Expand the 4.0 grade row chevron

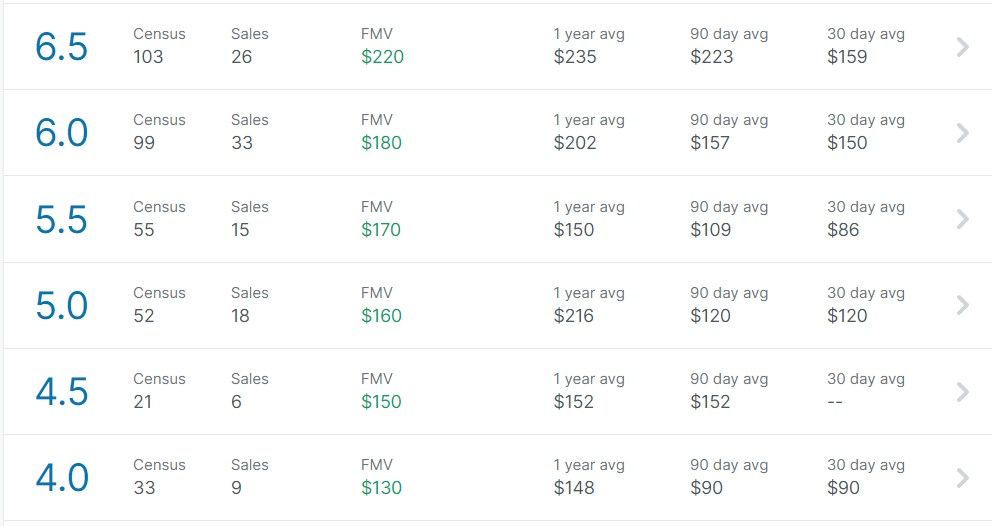pos(963,478)
